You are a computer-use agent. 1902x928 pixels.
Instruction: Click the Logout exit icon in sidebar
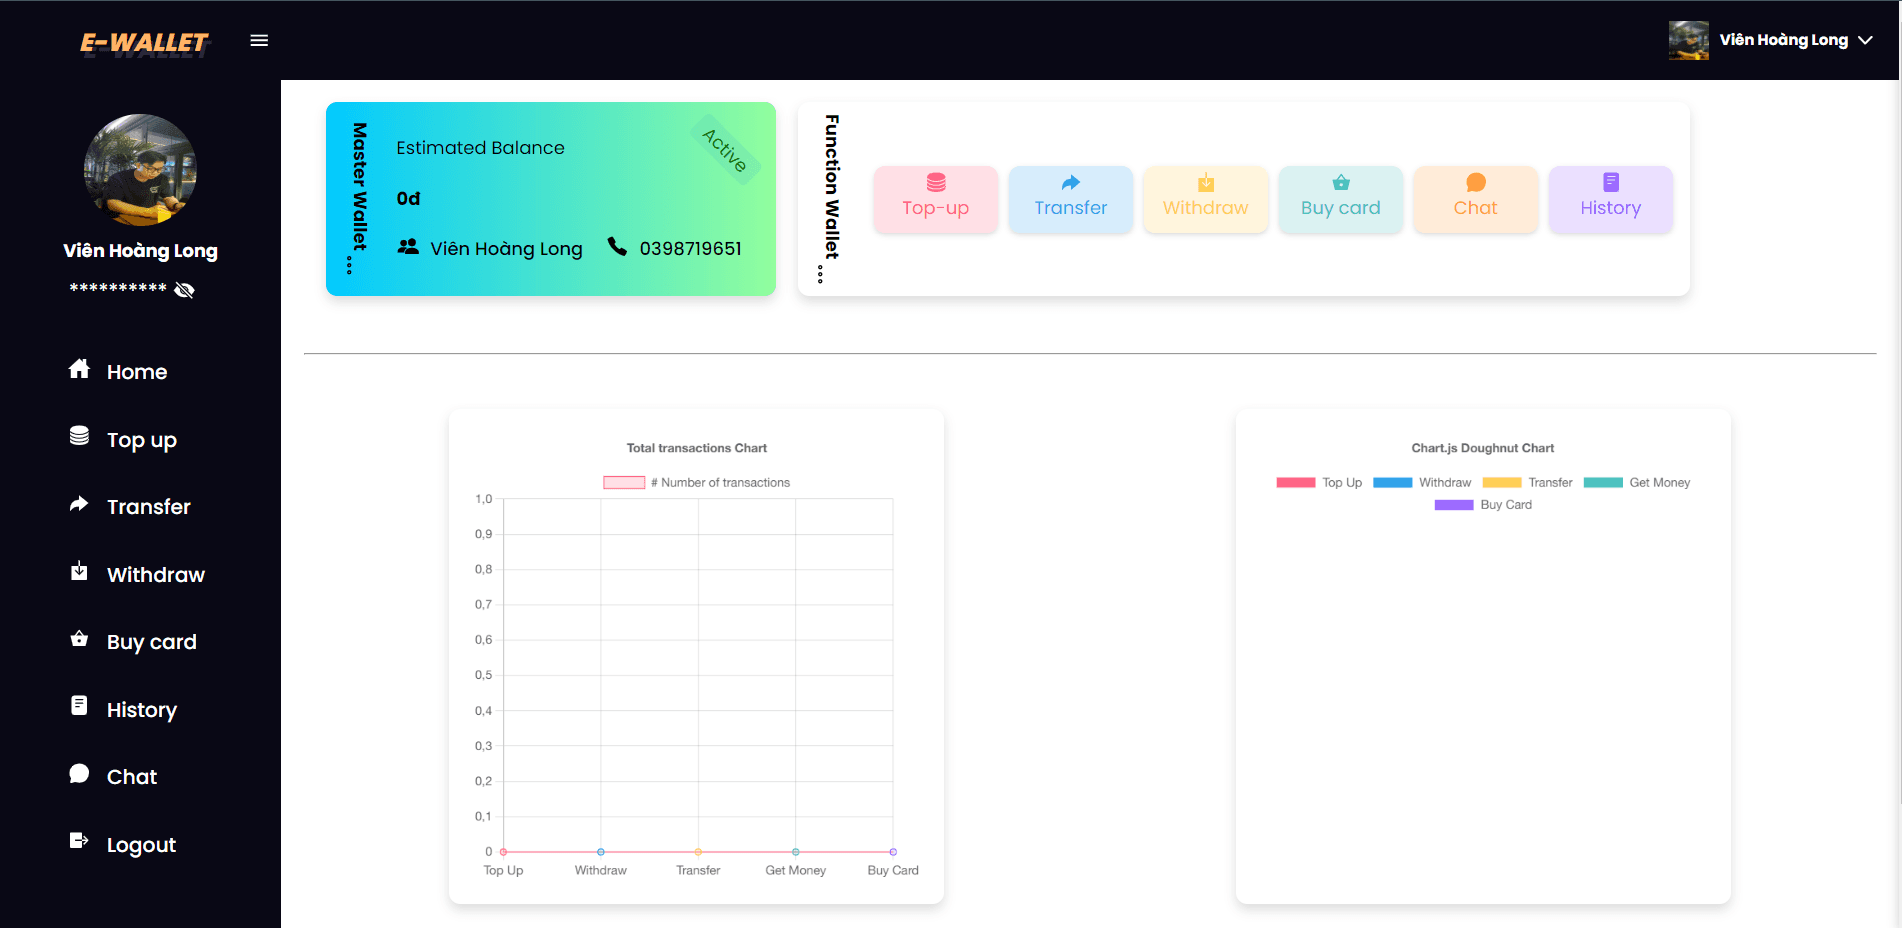(x=79, y=841)
